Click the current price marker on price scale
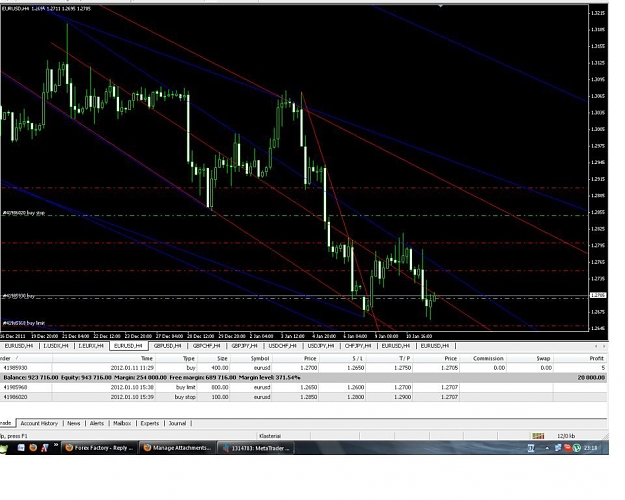The height and width of the screenshot is (500, 625). click(597, 295)
